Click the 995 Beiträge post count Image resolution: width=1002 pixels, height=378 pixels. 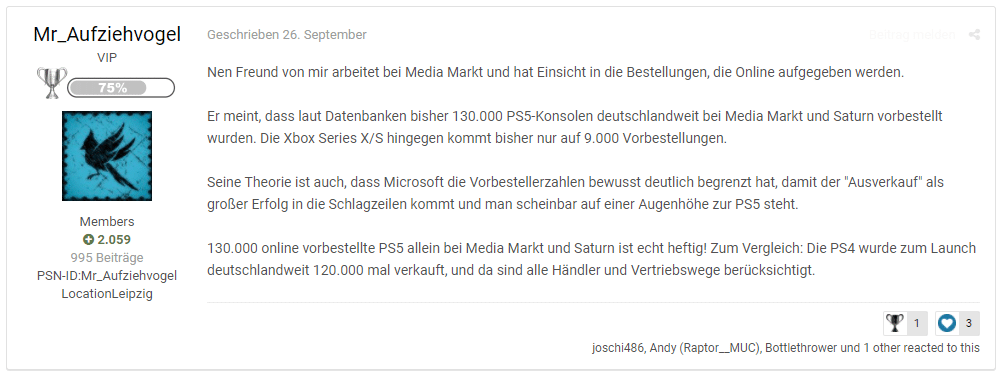click(x=107, y=258)
